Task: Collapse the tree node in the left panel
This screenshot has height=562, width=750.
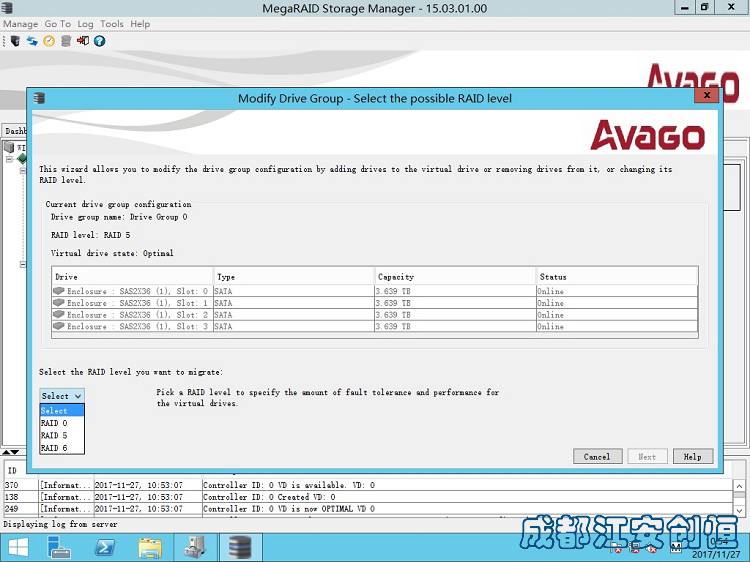Action: 9,159
